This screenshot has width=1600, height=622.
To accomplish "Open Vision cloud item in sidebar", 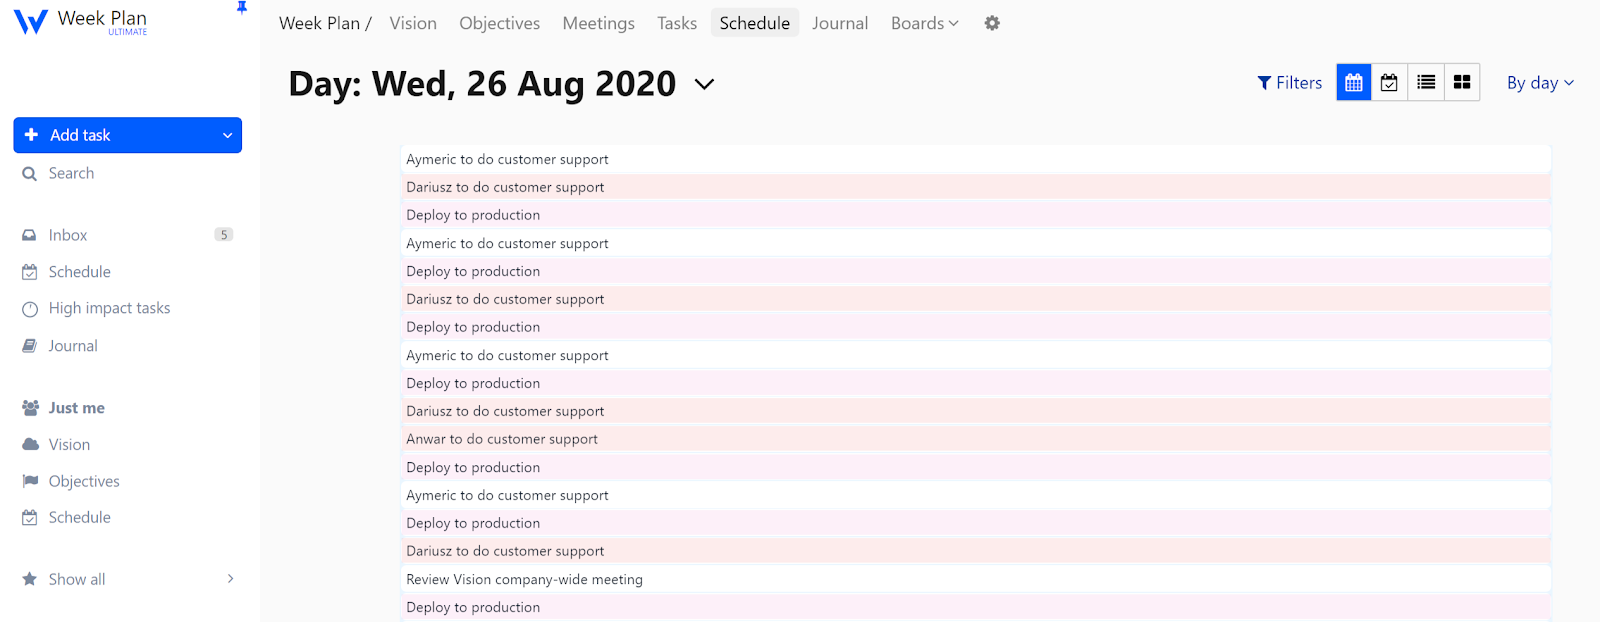I will pos(69,445).
